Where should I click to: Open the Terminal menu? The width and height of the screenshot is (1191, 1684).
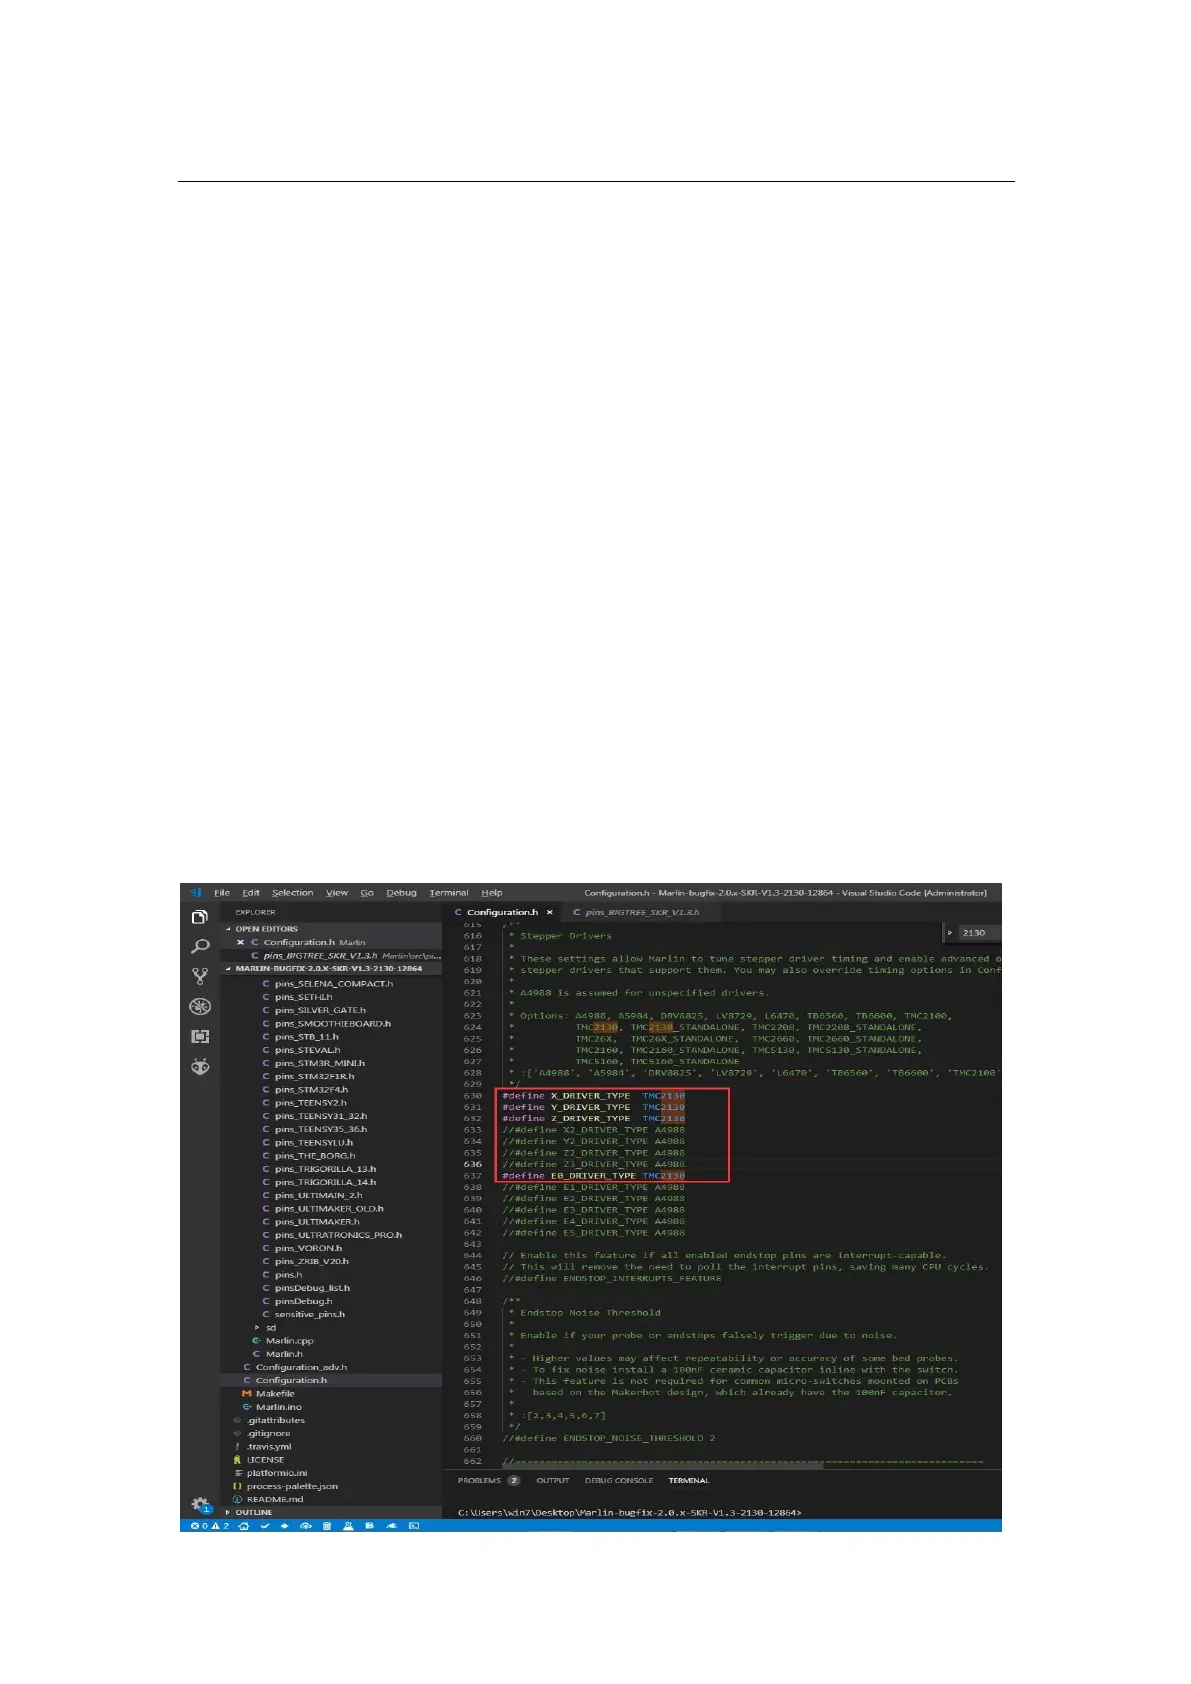[449, 893]
